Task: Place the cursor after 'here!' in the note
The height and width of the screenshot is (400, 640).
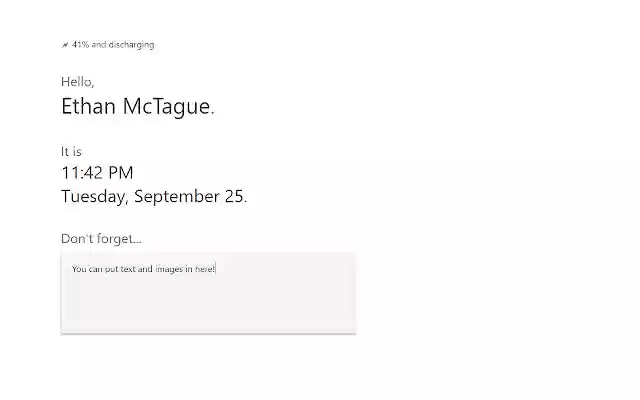Action: pyautogui.click(x=215, y=269)
